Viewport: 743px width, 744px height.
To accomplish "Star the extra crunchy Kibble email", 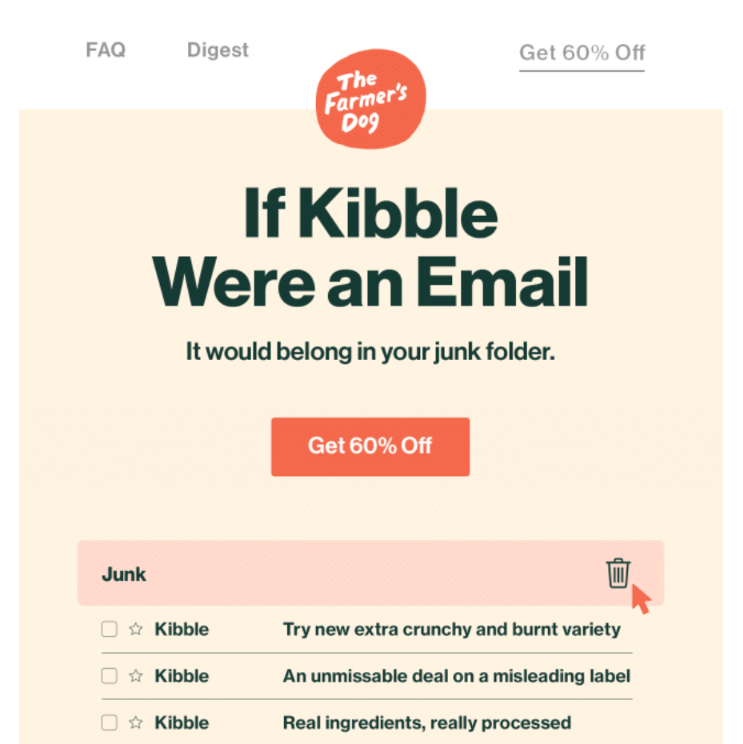I will [136, 630].
